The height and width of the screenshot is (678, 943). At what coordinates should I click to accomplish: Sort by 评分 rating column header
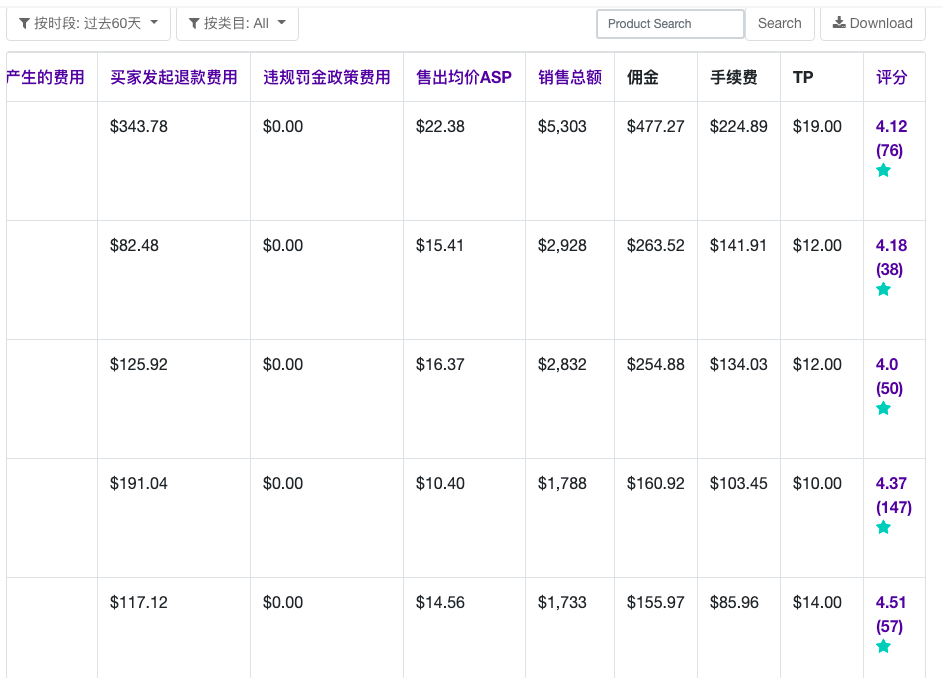point(891,77)
